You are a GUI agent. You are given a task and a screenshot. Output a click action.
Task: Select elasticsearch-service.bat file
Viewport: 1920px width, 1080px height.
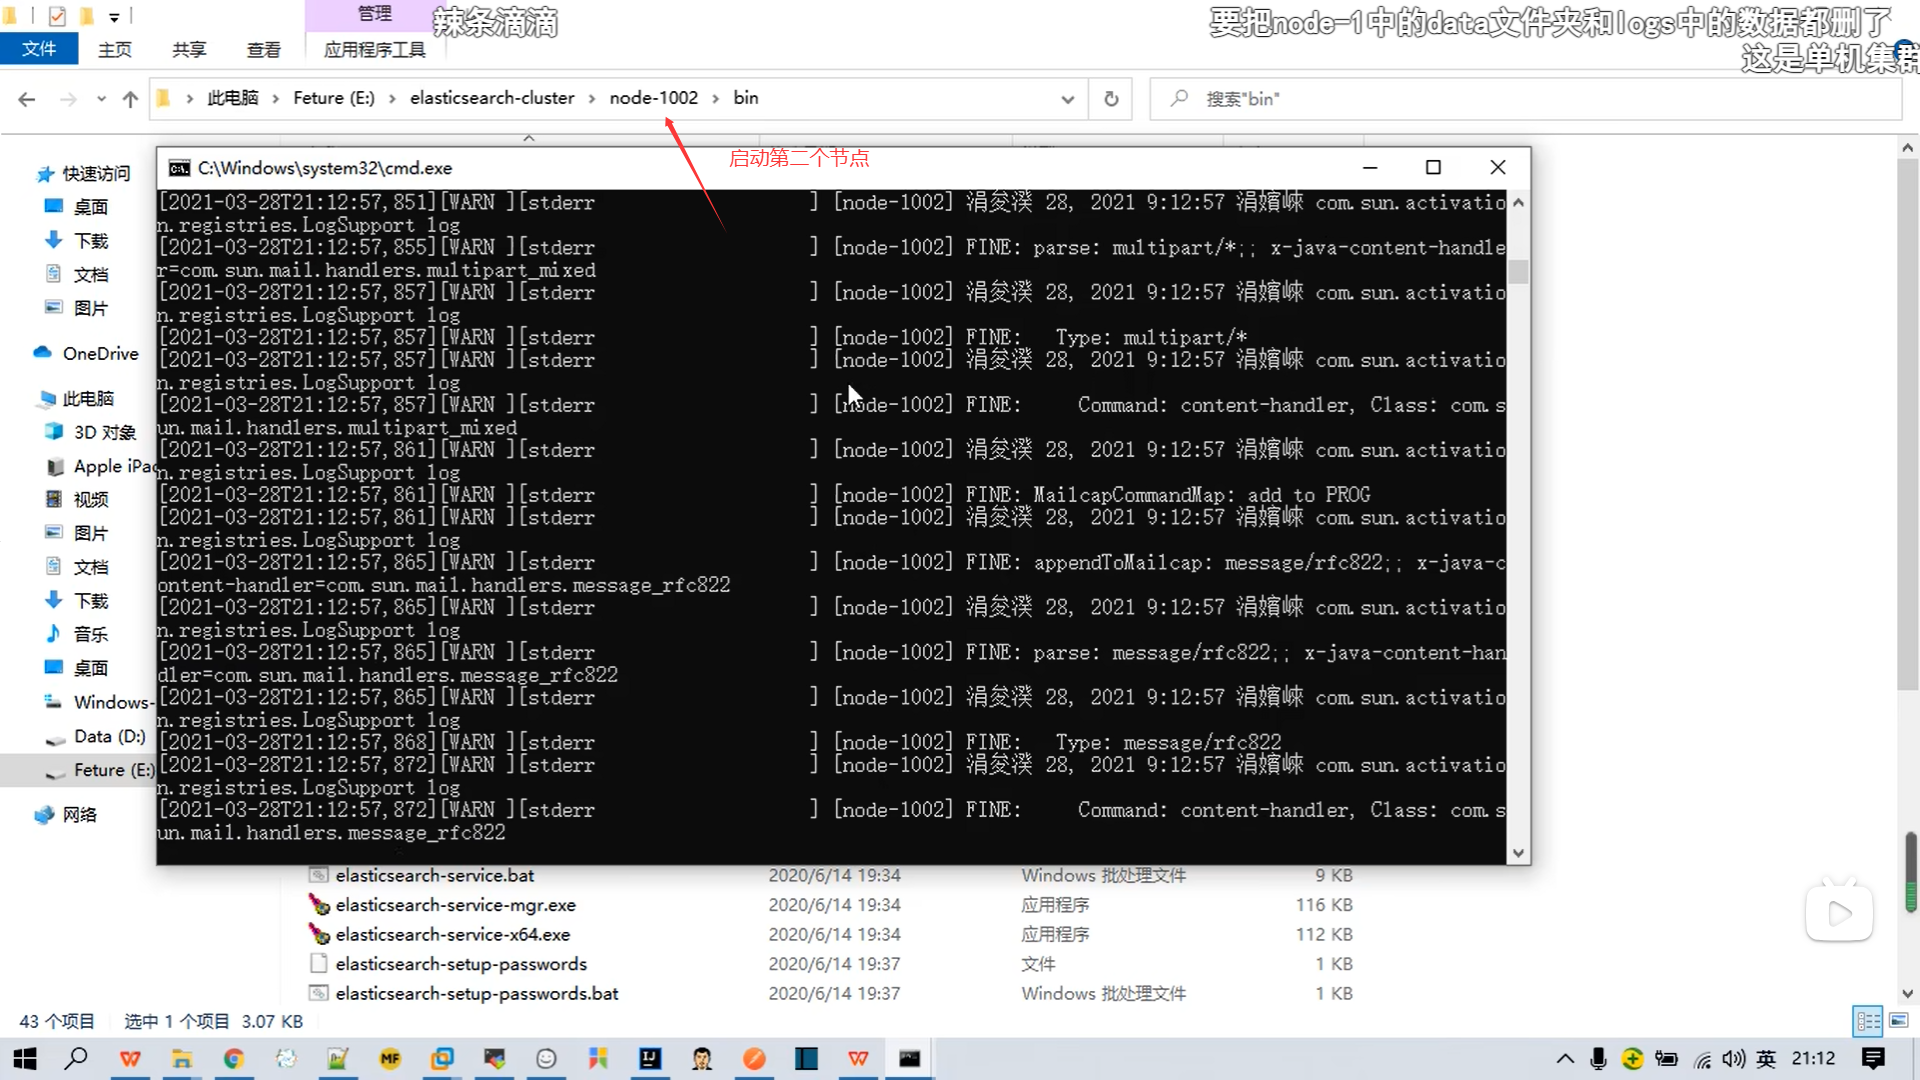click(x=434, y=875)
